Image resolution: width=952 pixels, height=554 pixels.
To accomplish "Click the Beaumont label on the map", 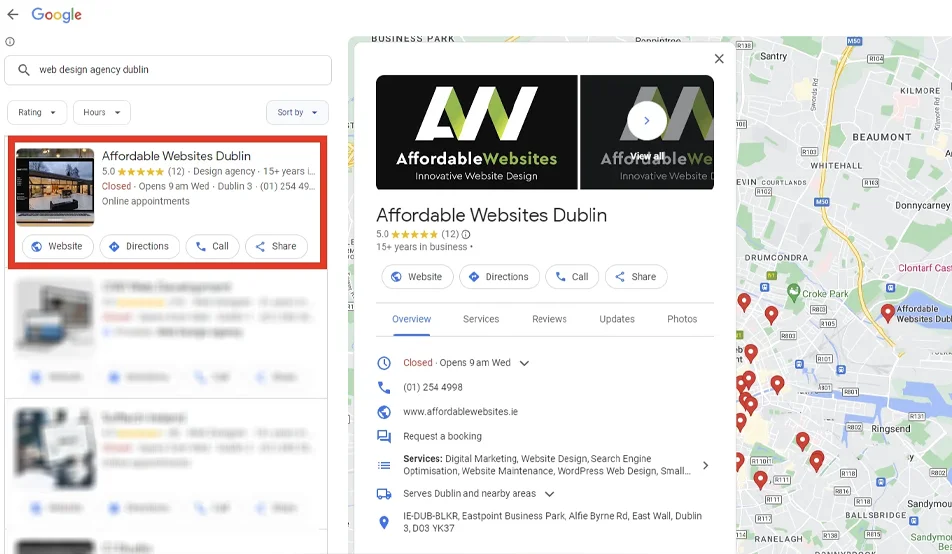I will (x=882, y=137).
